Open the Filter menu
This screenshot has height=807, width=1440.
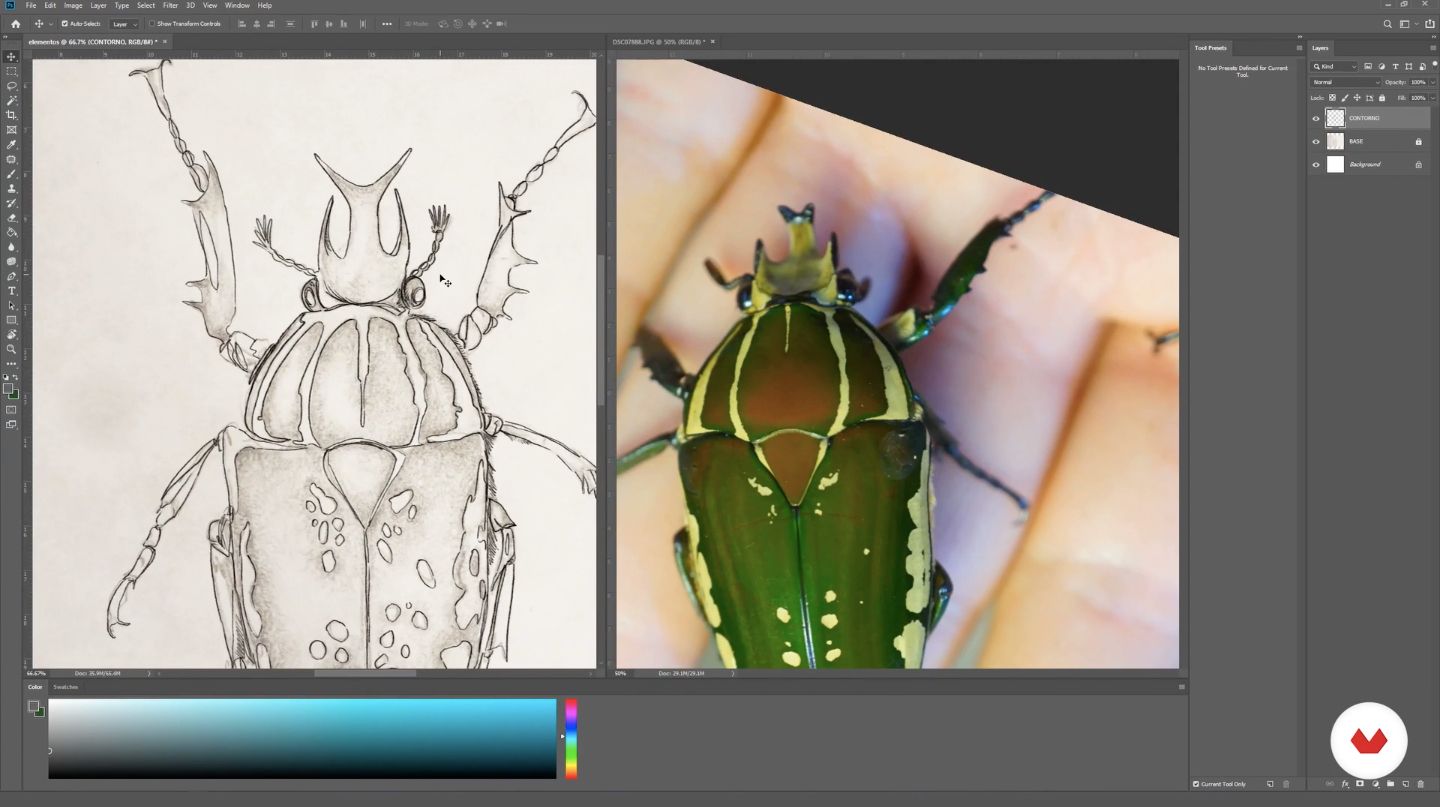170,5
